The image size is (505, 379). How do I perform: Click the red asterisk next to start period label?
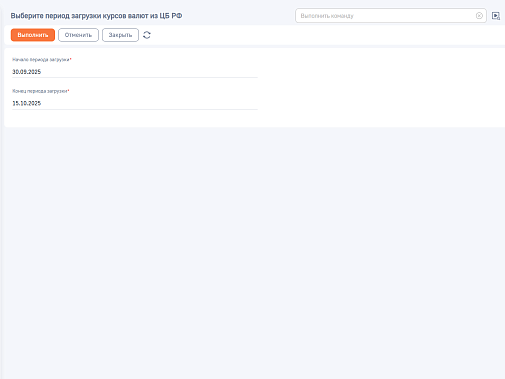tap(71, 59)
